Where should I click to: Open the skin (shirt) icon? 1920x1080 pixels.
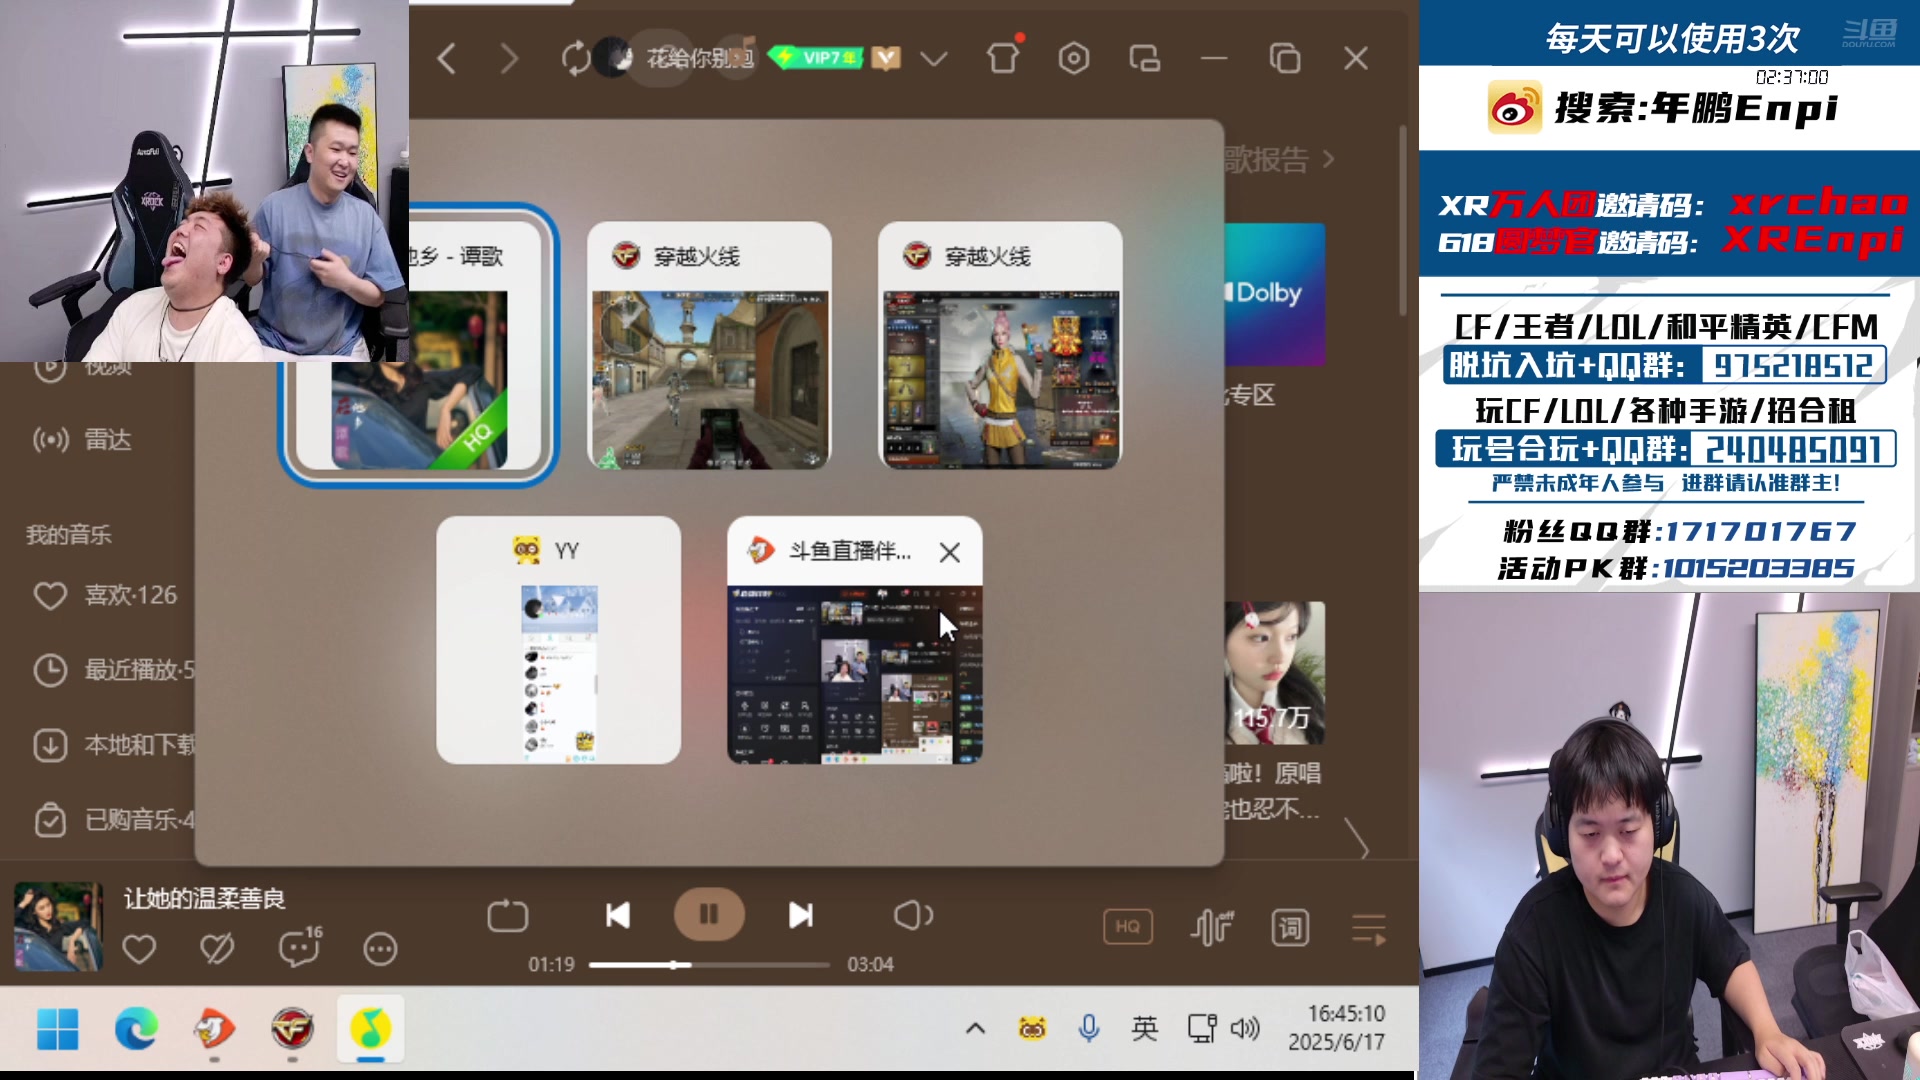[1003, 58]
